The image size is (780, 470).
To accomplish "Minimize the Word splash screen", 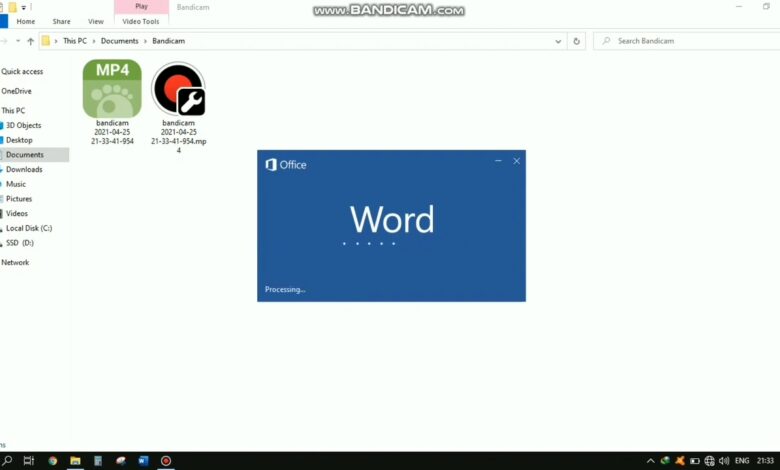I will [x=498, y=161].
